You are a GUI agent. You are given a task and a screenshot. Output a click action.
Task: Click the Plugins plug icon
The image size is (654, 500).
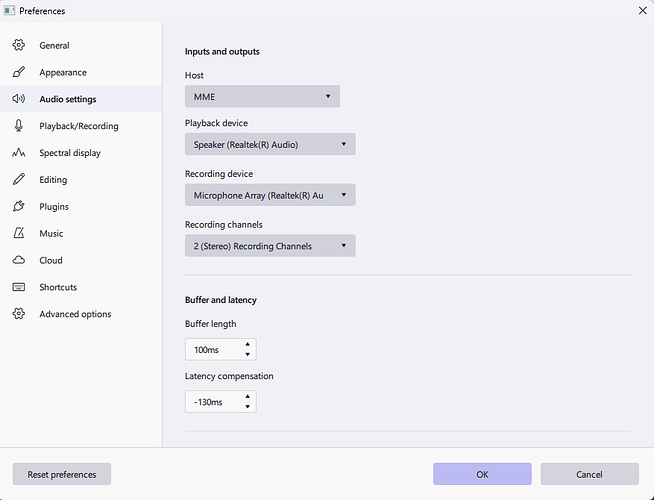pos(18,206)
